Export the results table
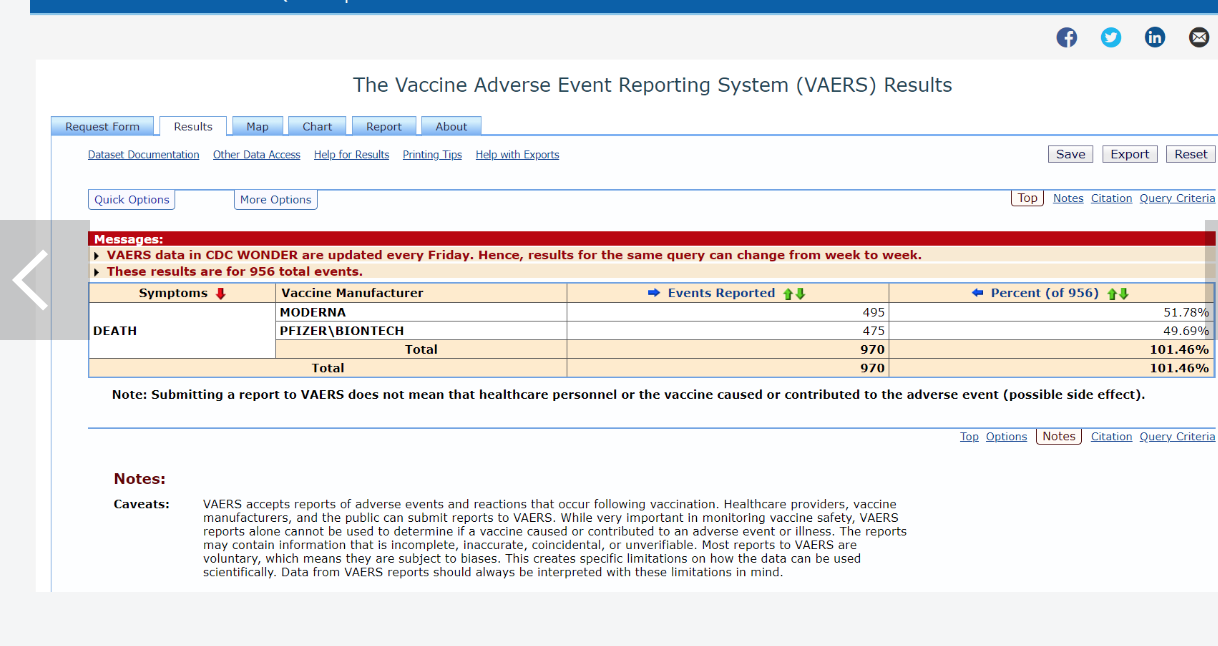 tap(1129, 154)
